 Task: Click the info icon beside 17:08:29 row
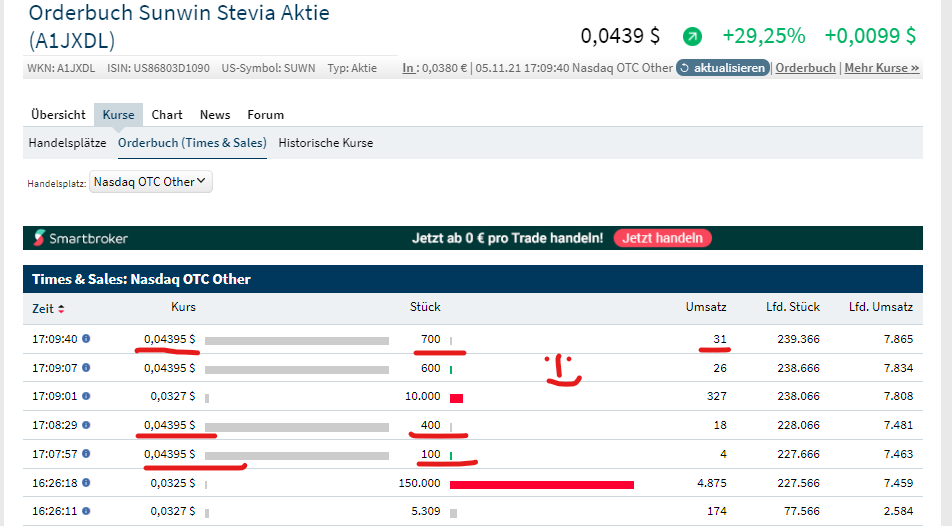point(86,425)
